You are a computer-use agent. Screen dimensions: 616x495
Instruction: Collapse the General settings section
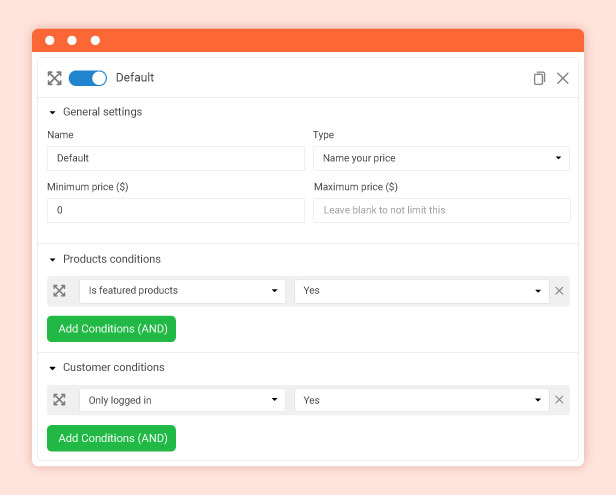tap(53, 112)
